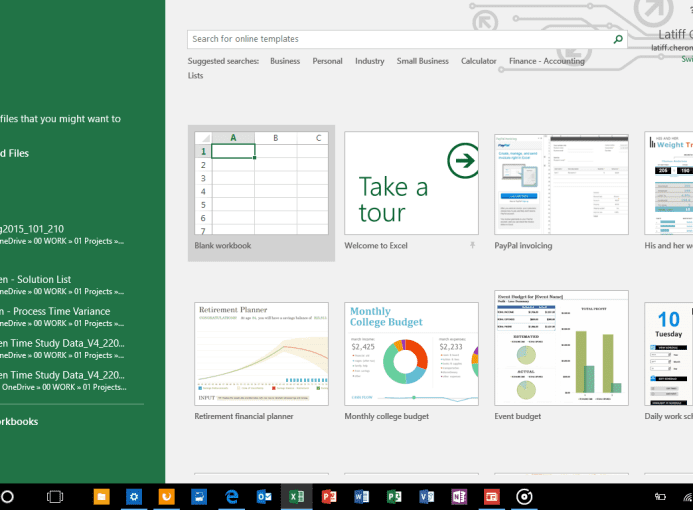This screenshot has width=693, height=510.
Task: Open Outlook from the taskbar
Action: coord(264,497)
